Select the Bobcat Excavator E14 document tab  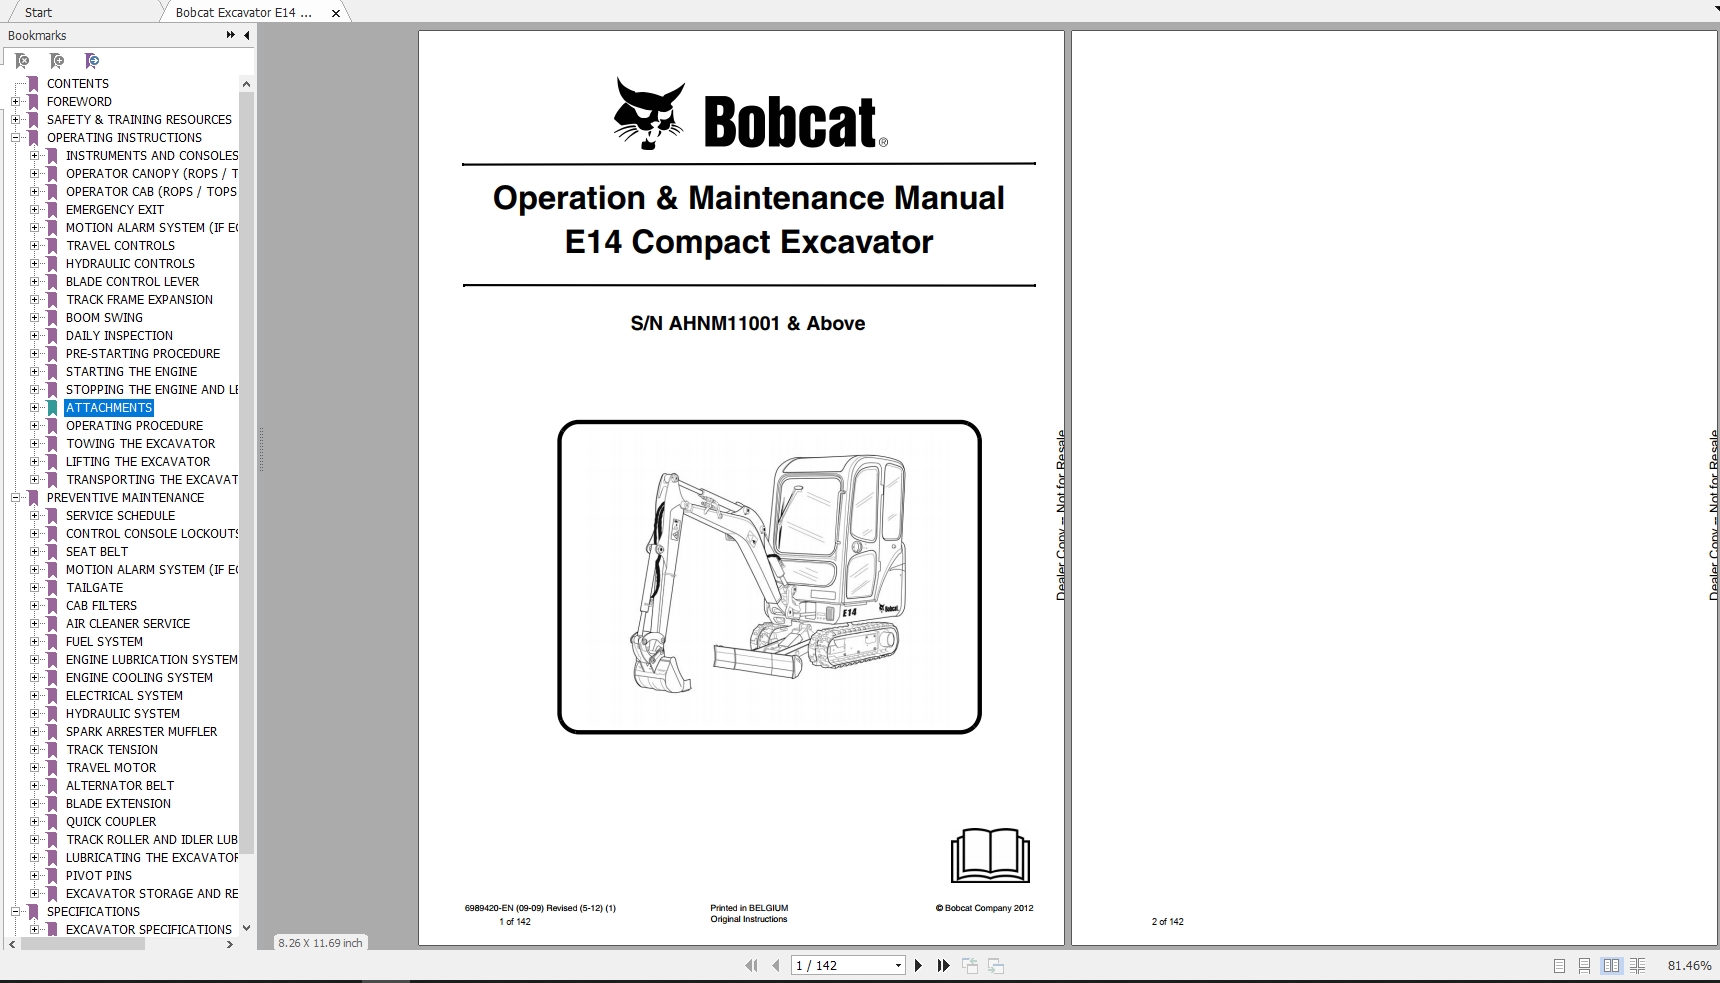243,12
